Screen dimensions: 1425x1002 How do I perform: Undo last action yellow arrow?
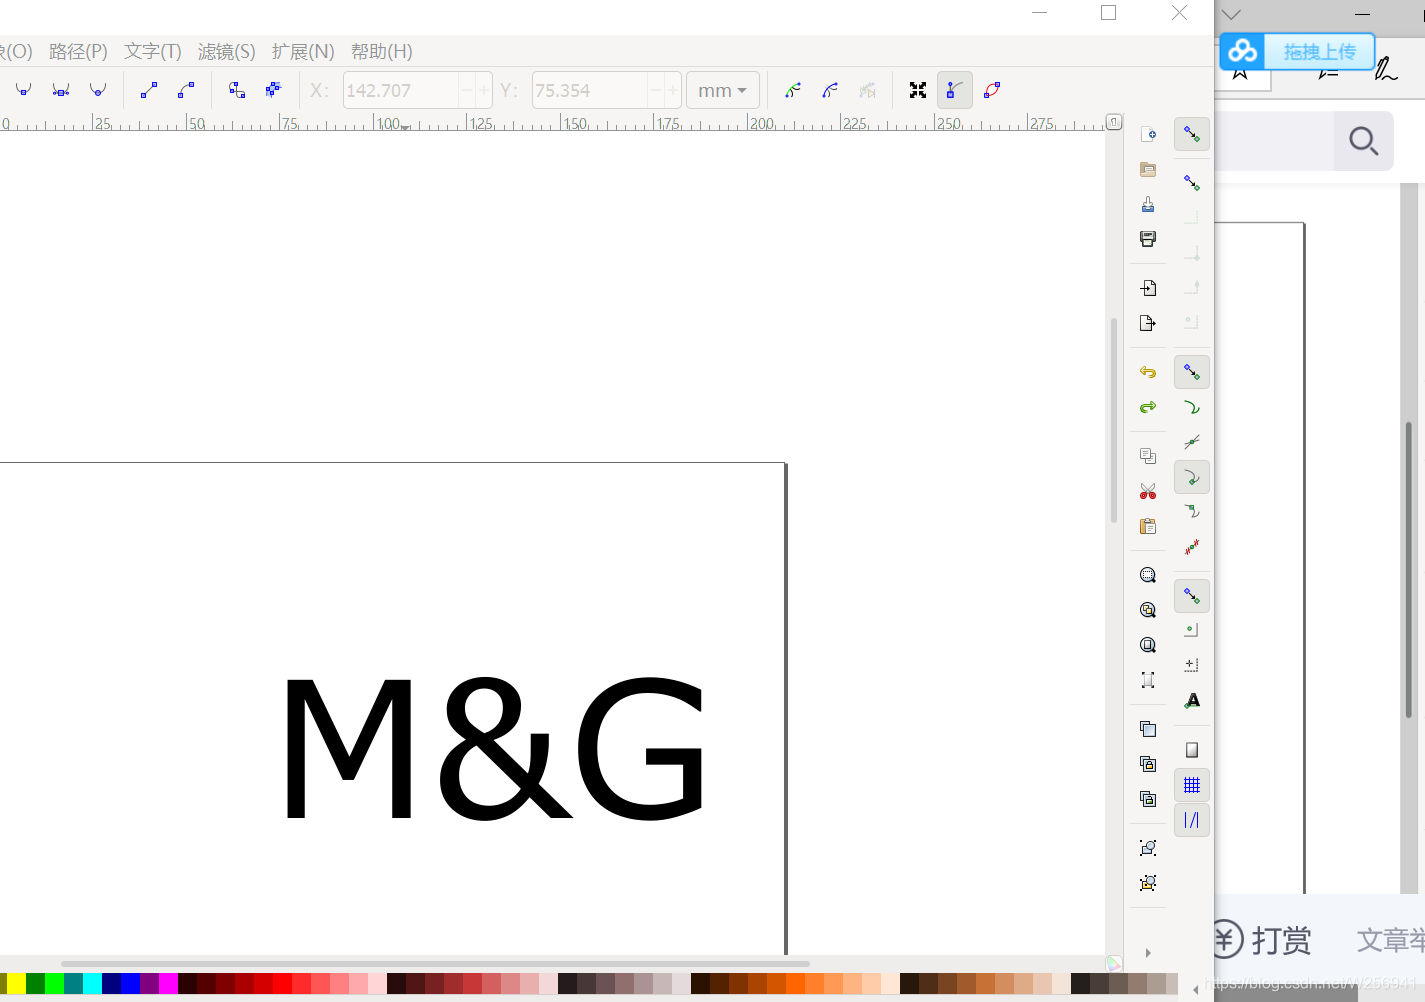pos(1148,372)
